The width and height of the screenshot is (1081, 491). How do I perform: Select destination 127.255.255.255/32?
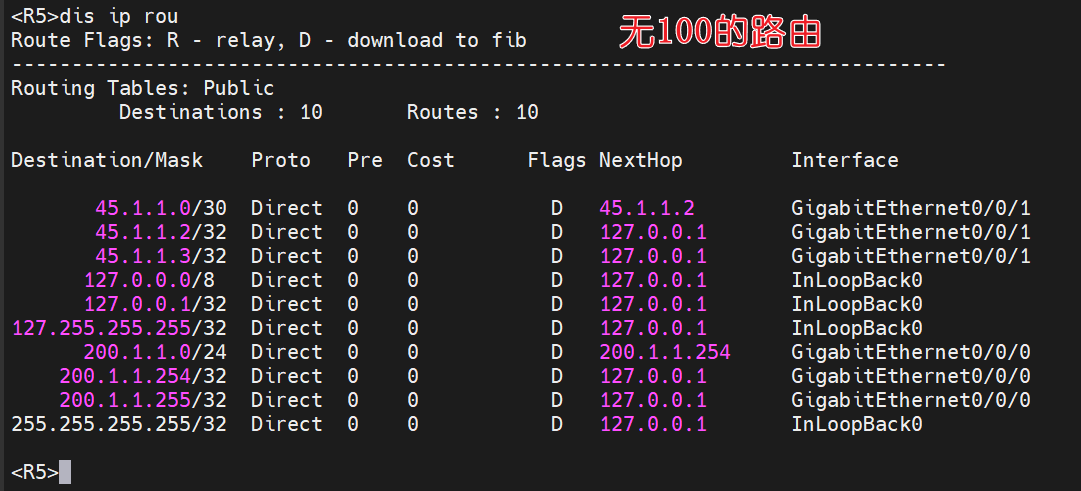(119, 328)
